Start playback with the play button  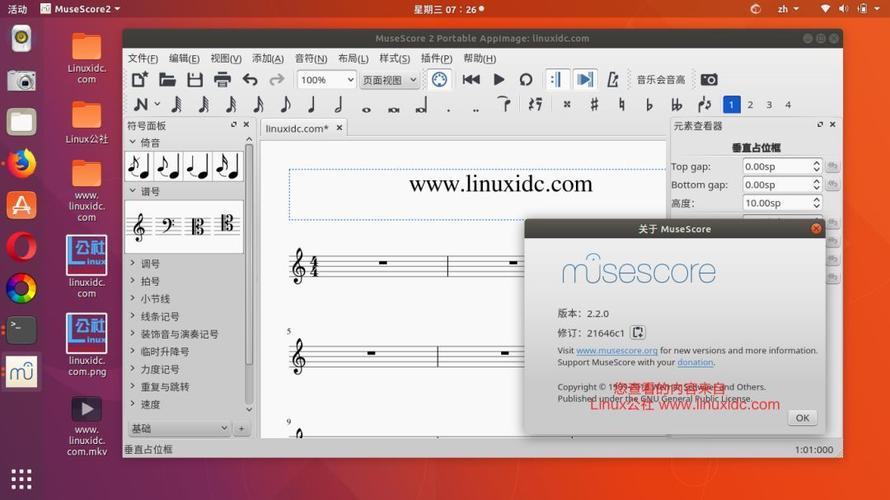pyautogui.click(x=498, y=79)
